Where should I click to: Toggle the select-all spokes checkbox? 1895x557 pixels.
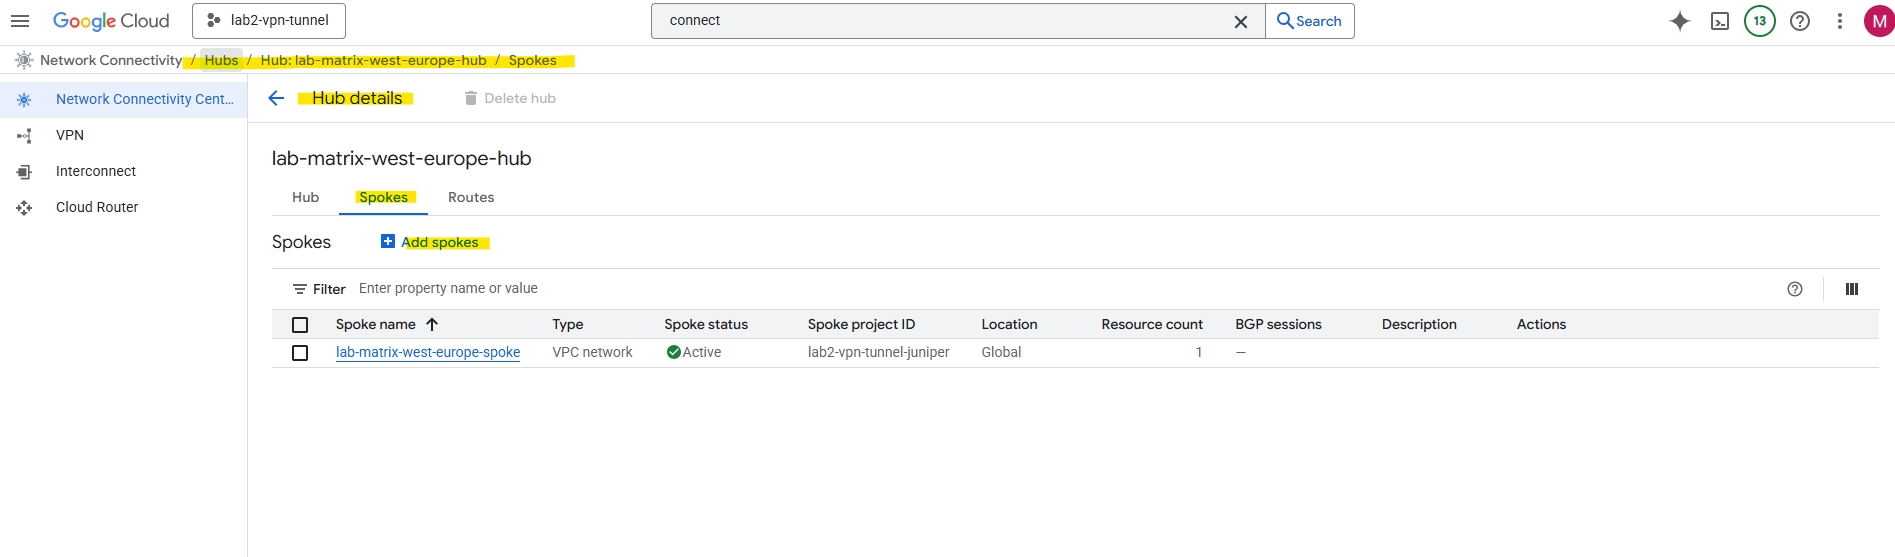click(300, 325)
